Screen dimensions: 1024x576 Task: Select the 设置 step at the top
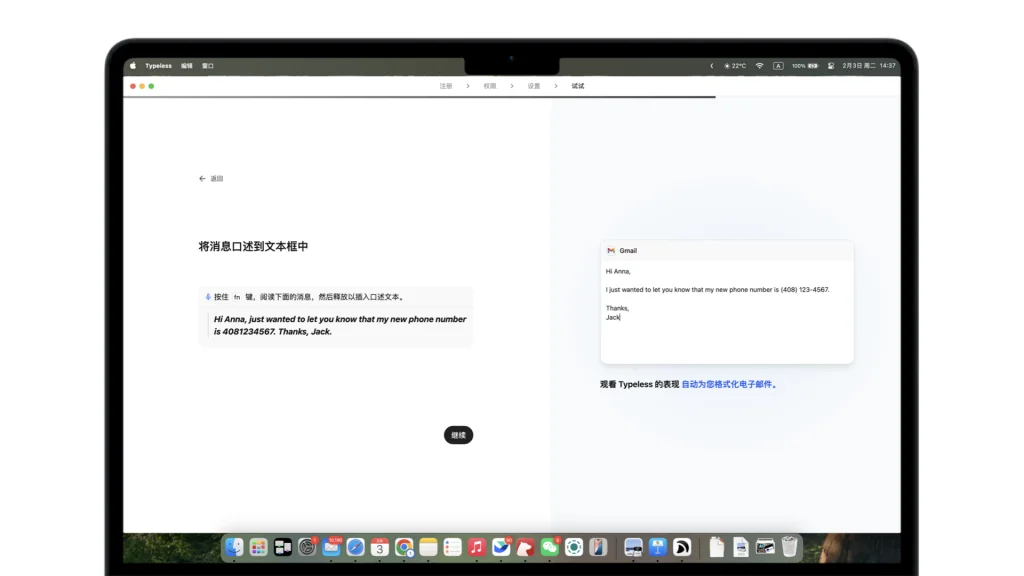(x=533, y=86)
